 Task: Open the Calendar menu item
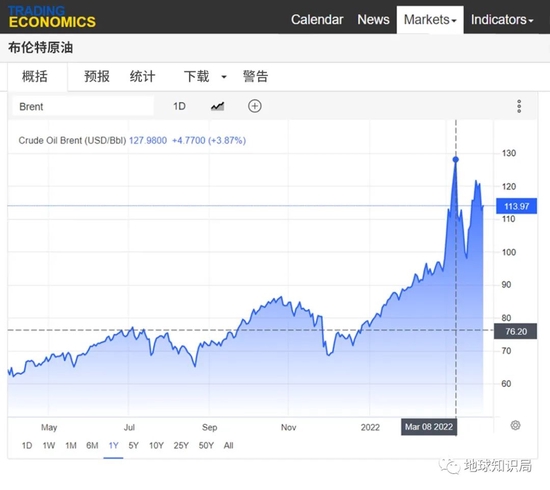tap(317, 20)
